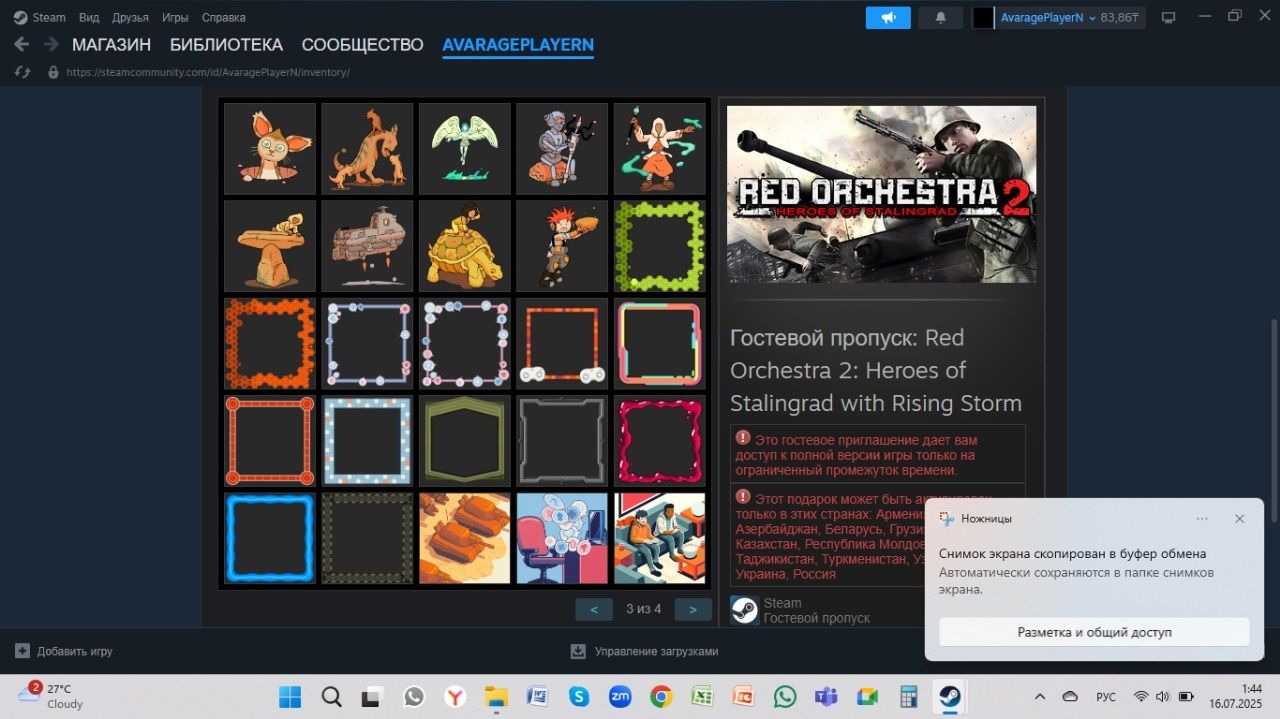The height and width of the screenshot is (719, 1280).
Task: Open the Windows Start menu
Action: (x=290, y=696)
